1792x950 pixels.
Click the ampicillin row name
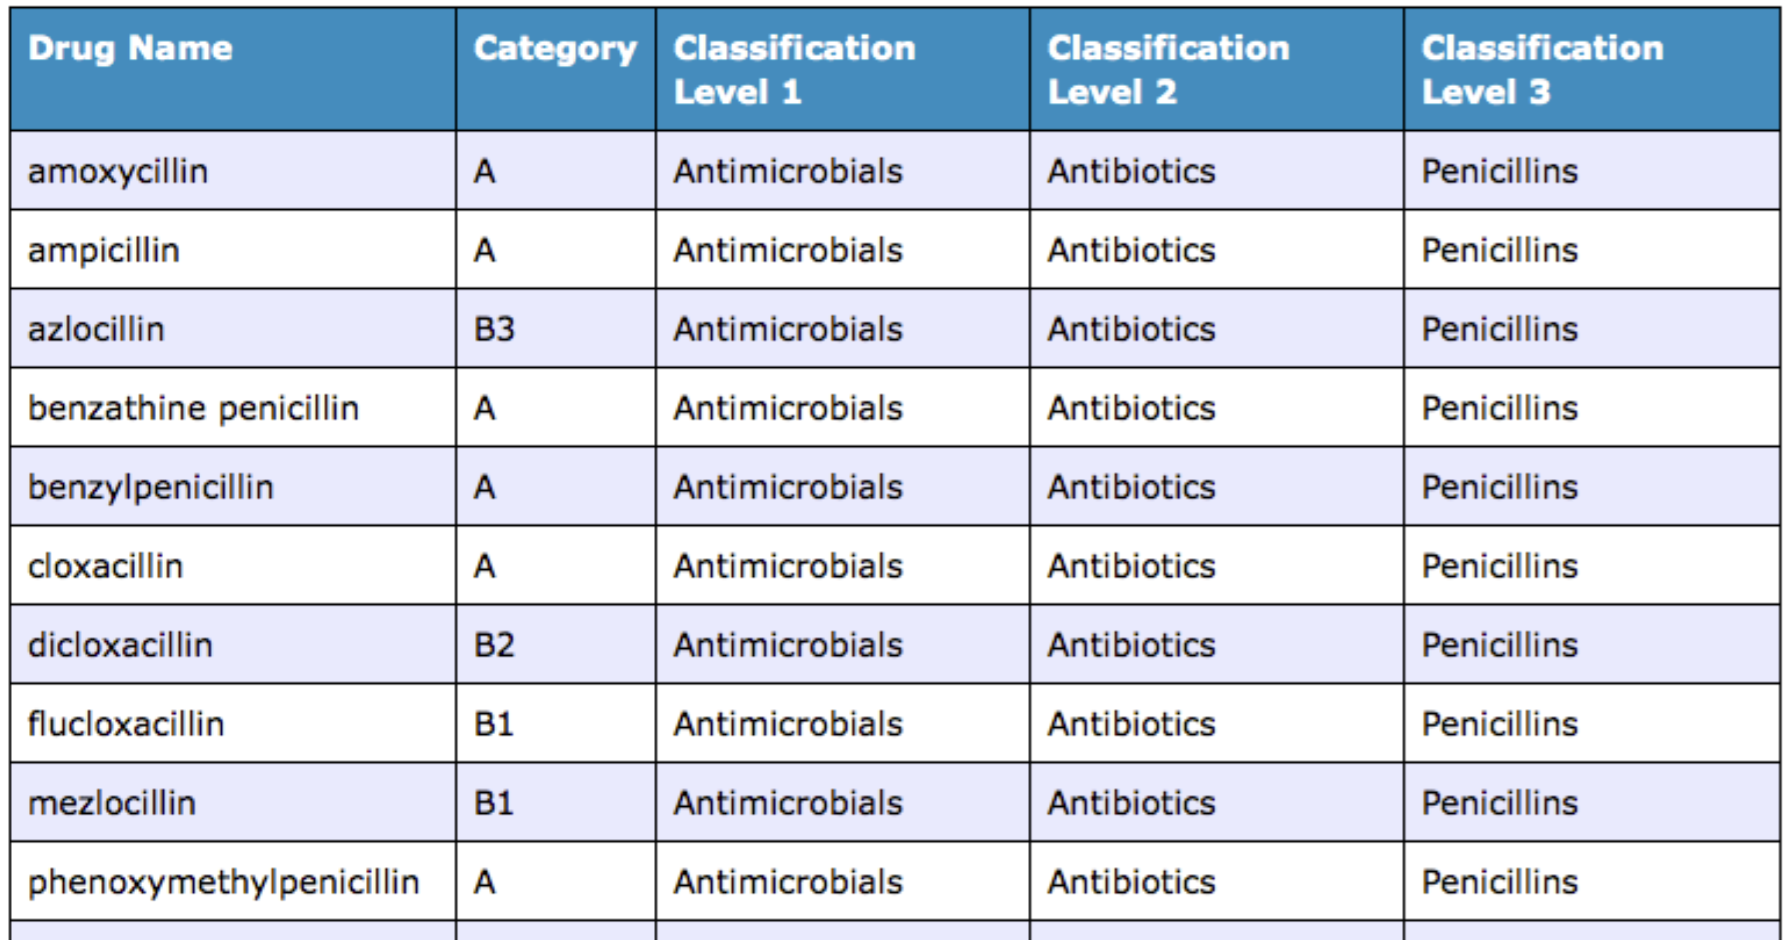pos(104,251)
